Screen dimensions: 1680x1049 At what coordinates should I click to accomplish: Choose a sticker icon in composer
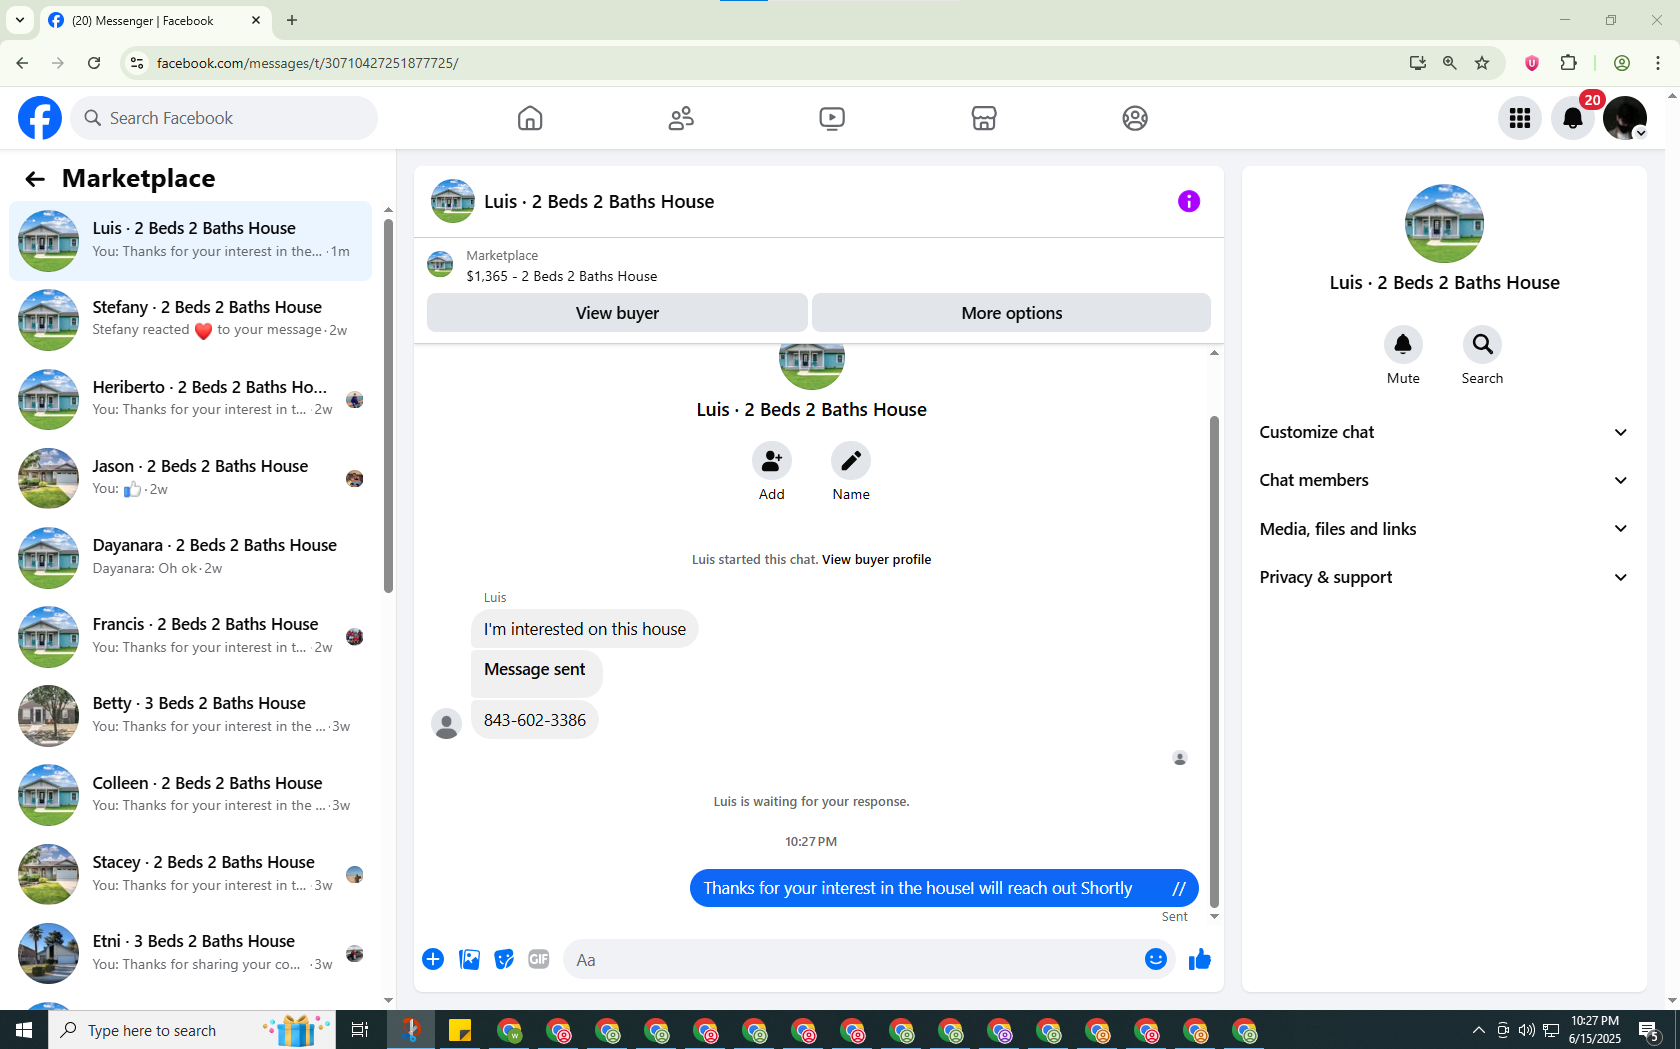click(x=504, y=960)
